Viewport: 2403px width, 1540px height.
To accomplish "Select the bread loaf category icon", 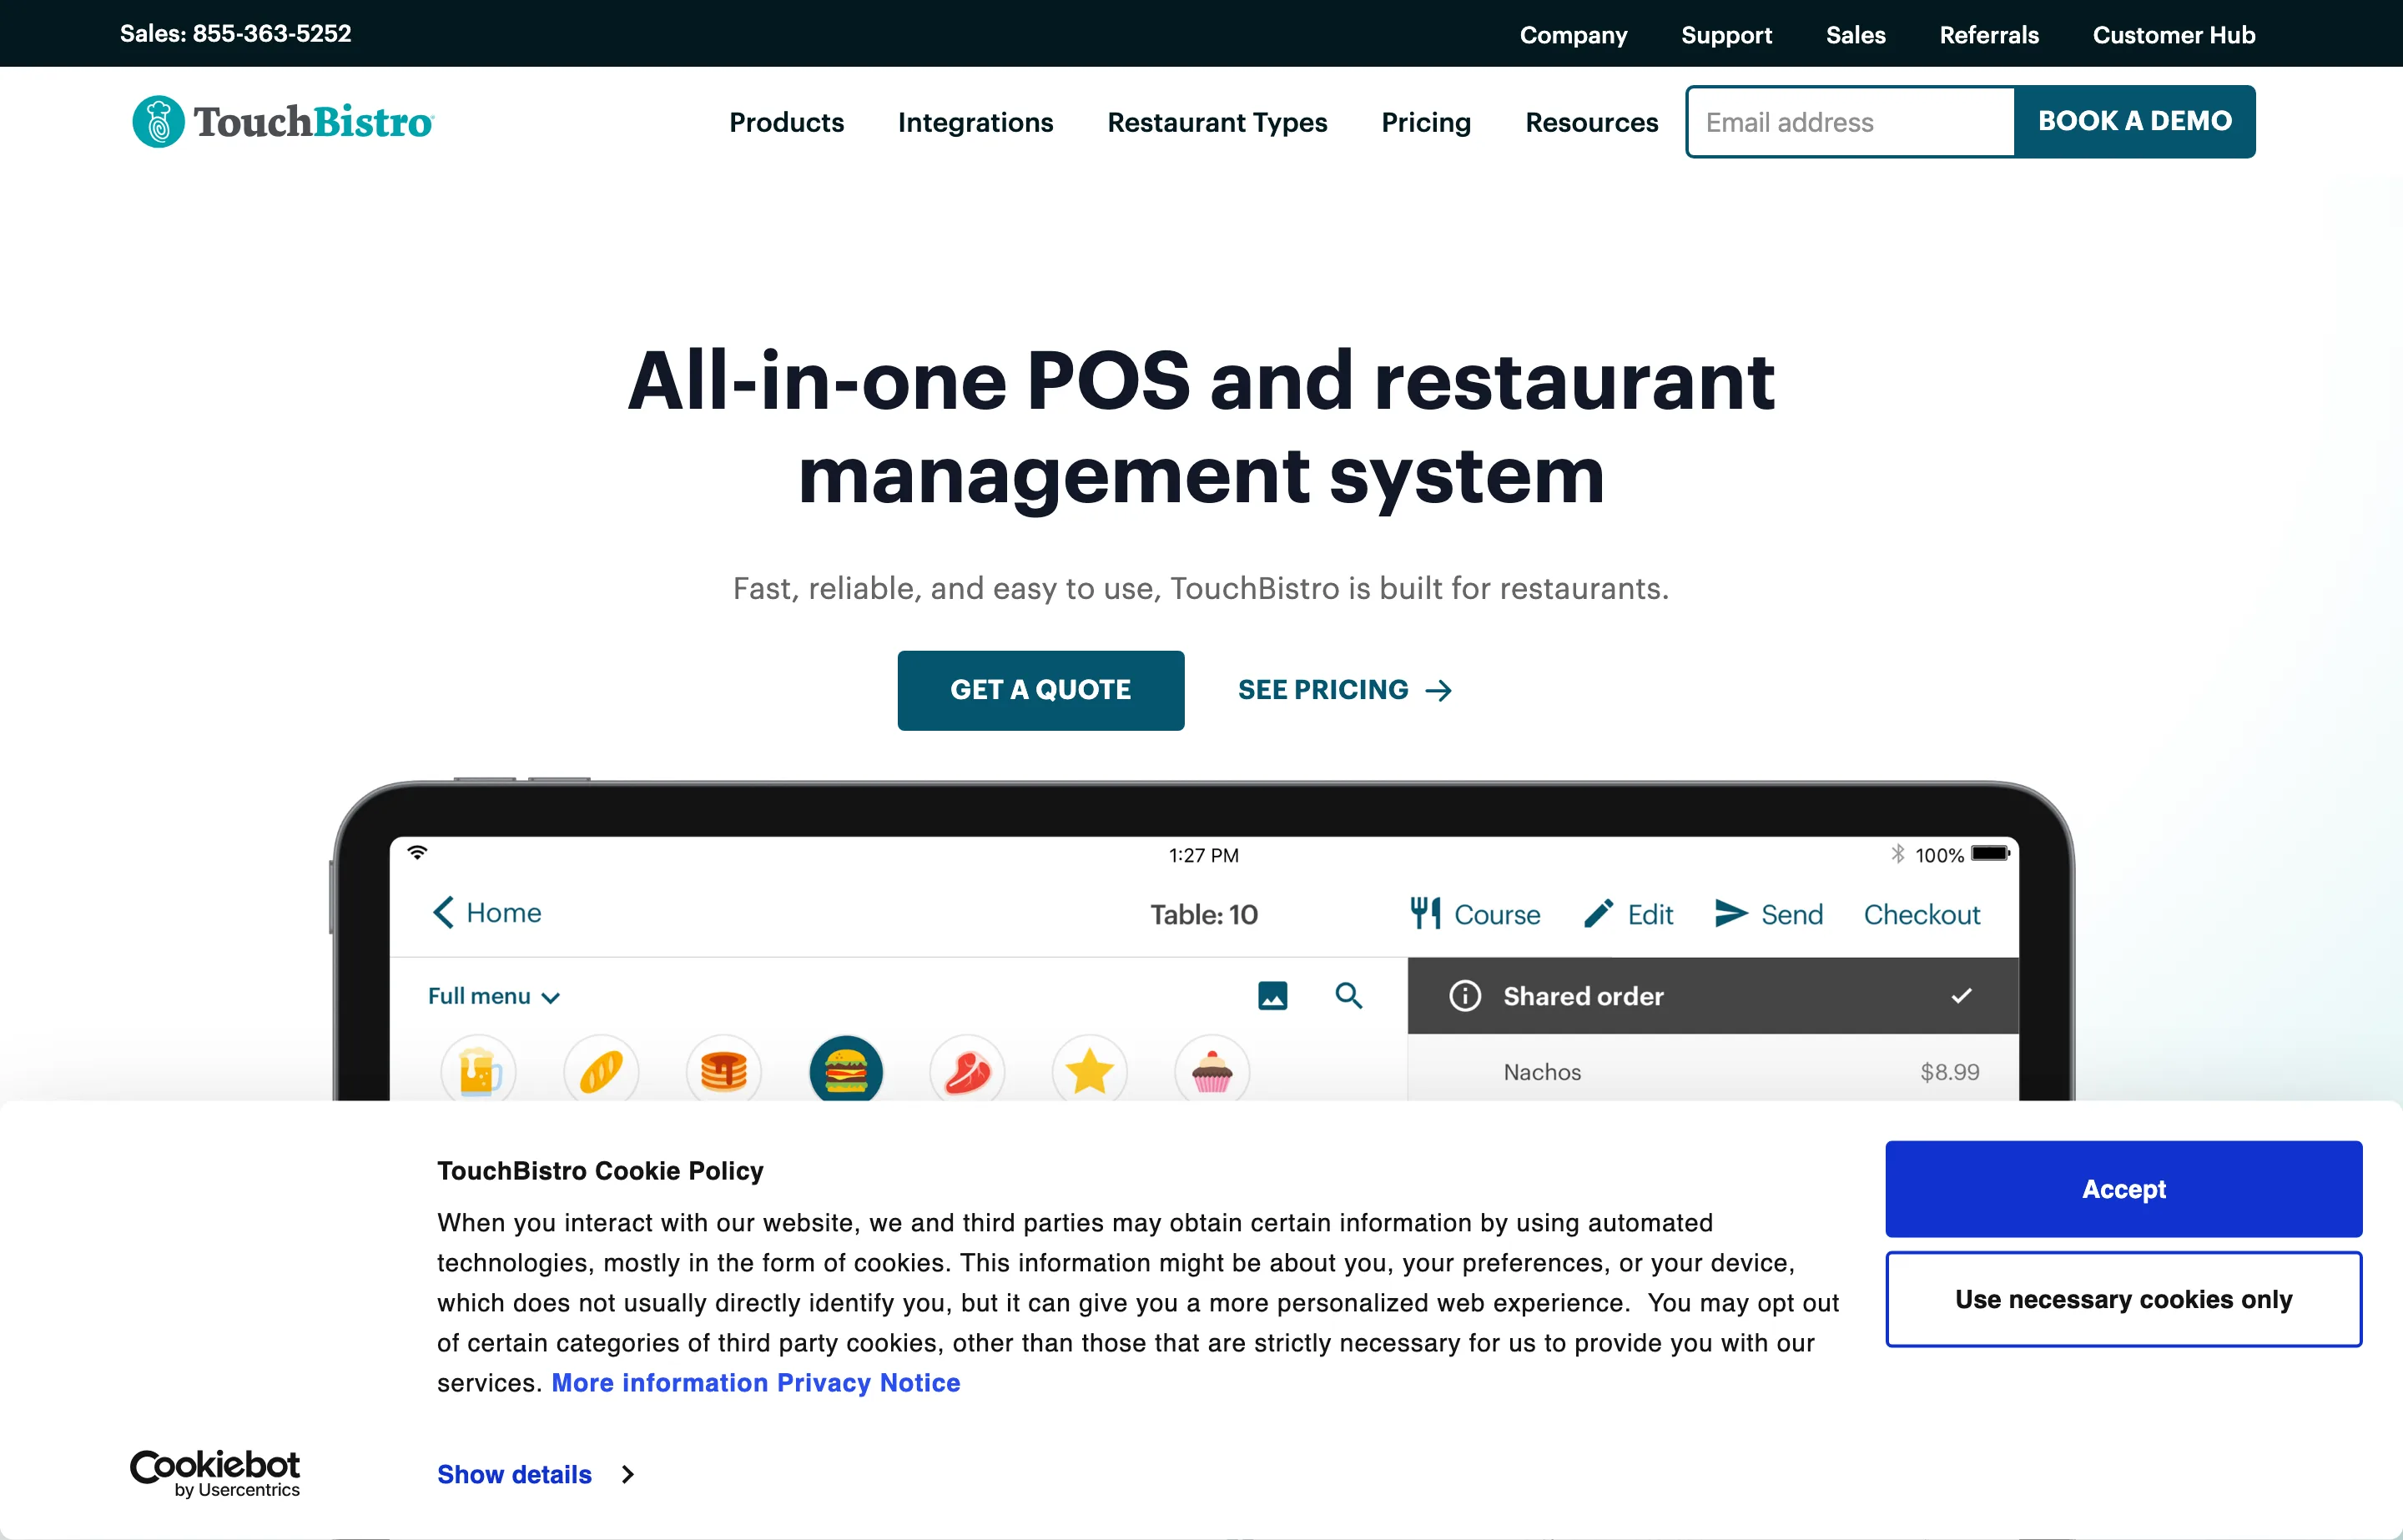I will click(601, 1071).
